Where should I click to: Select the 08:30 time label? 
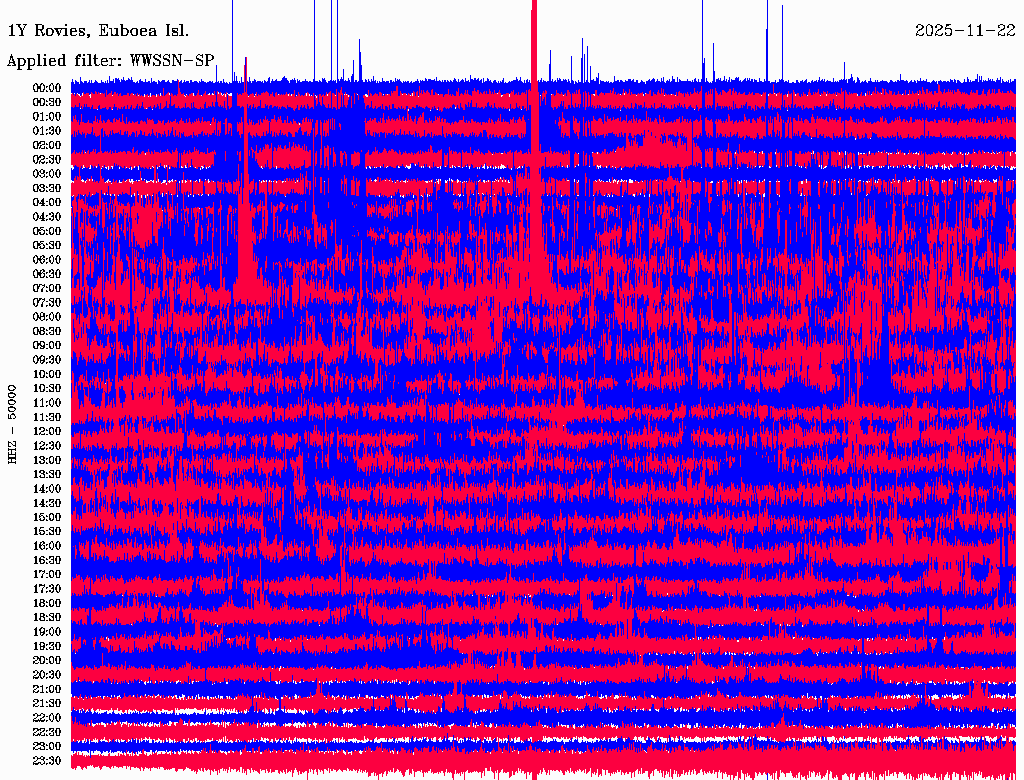pos(47,331)
